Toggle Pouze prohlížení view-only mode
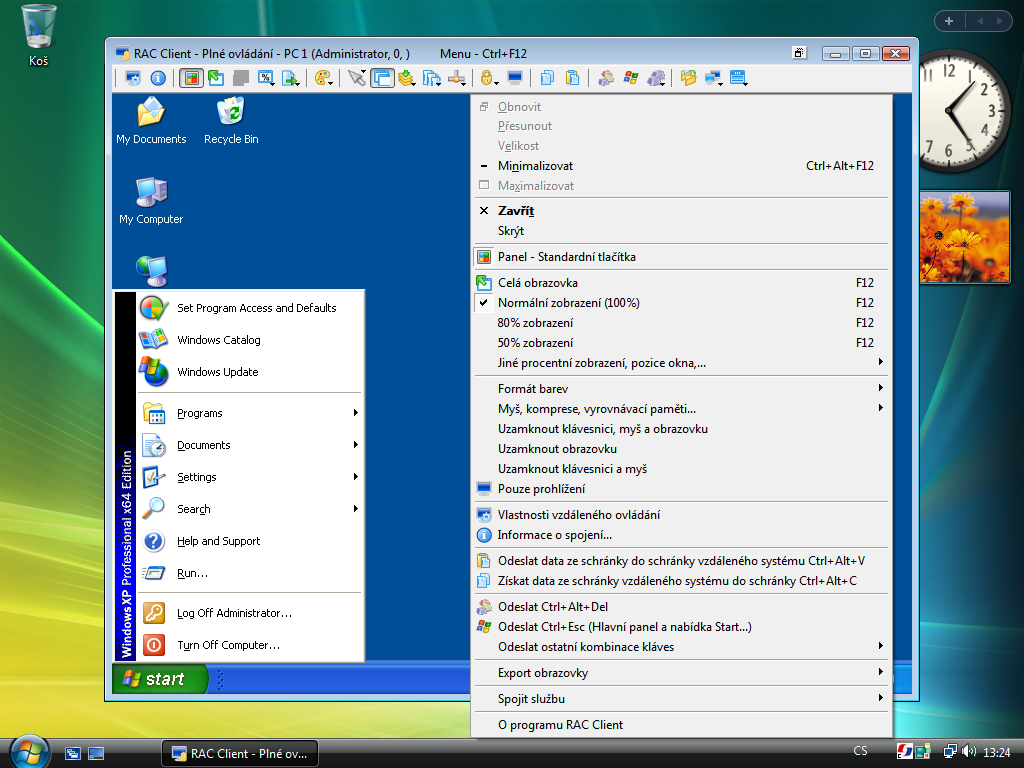Viewport: 1024px width, 768px height. click(681, 489)
